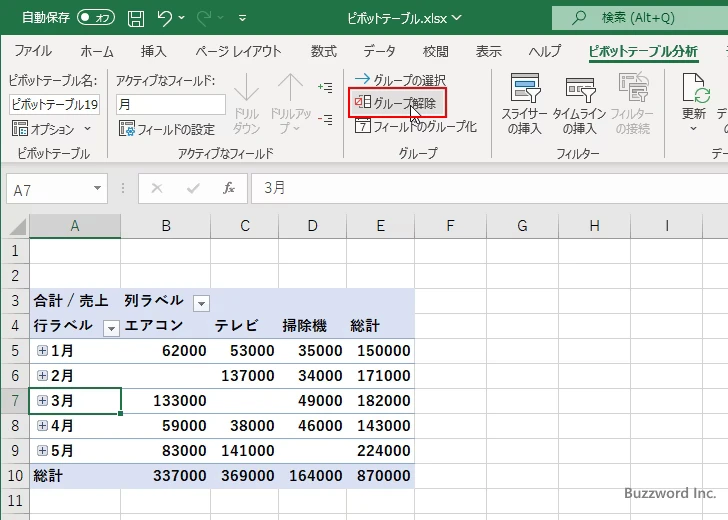Click グループの選択
The height and width of the screenshot is (520, 728).
[x=400, y=80]
